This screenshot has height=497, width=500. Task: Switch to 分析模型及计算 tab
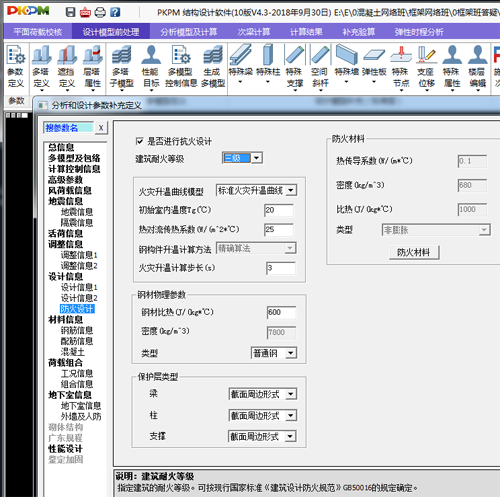tap(189, 32)
